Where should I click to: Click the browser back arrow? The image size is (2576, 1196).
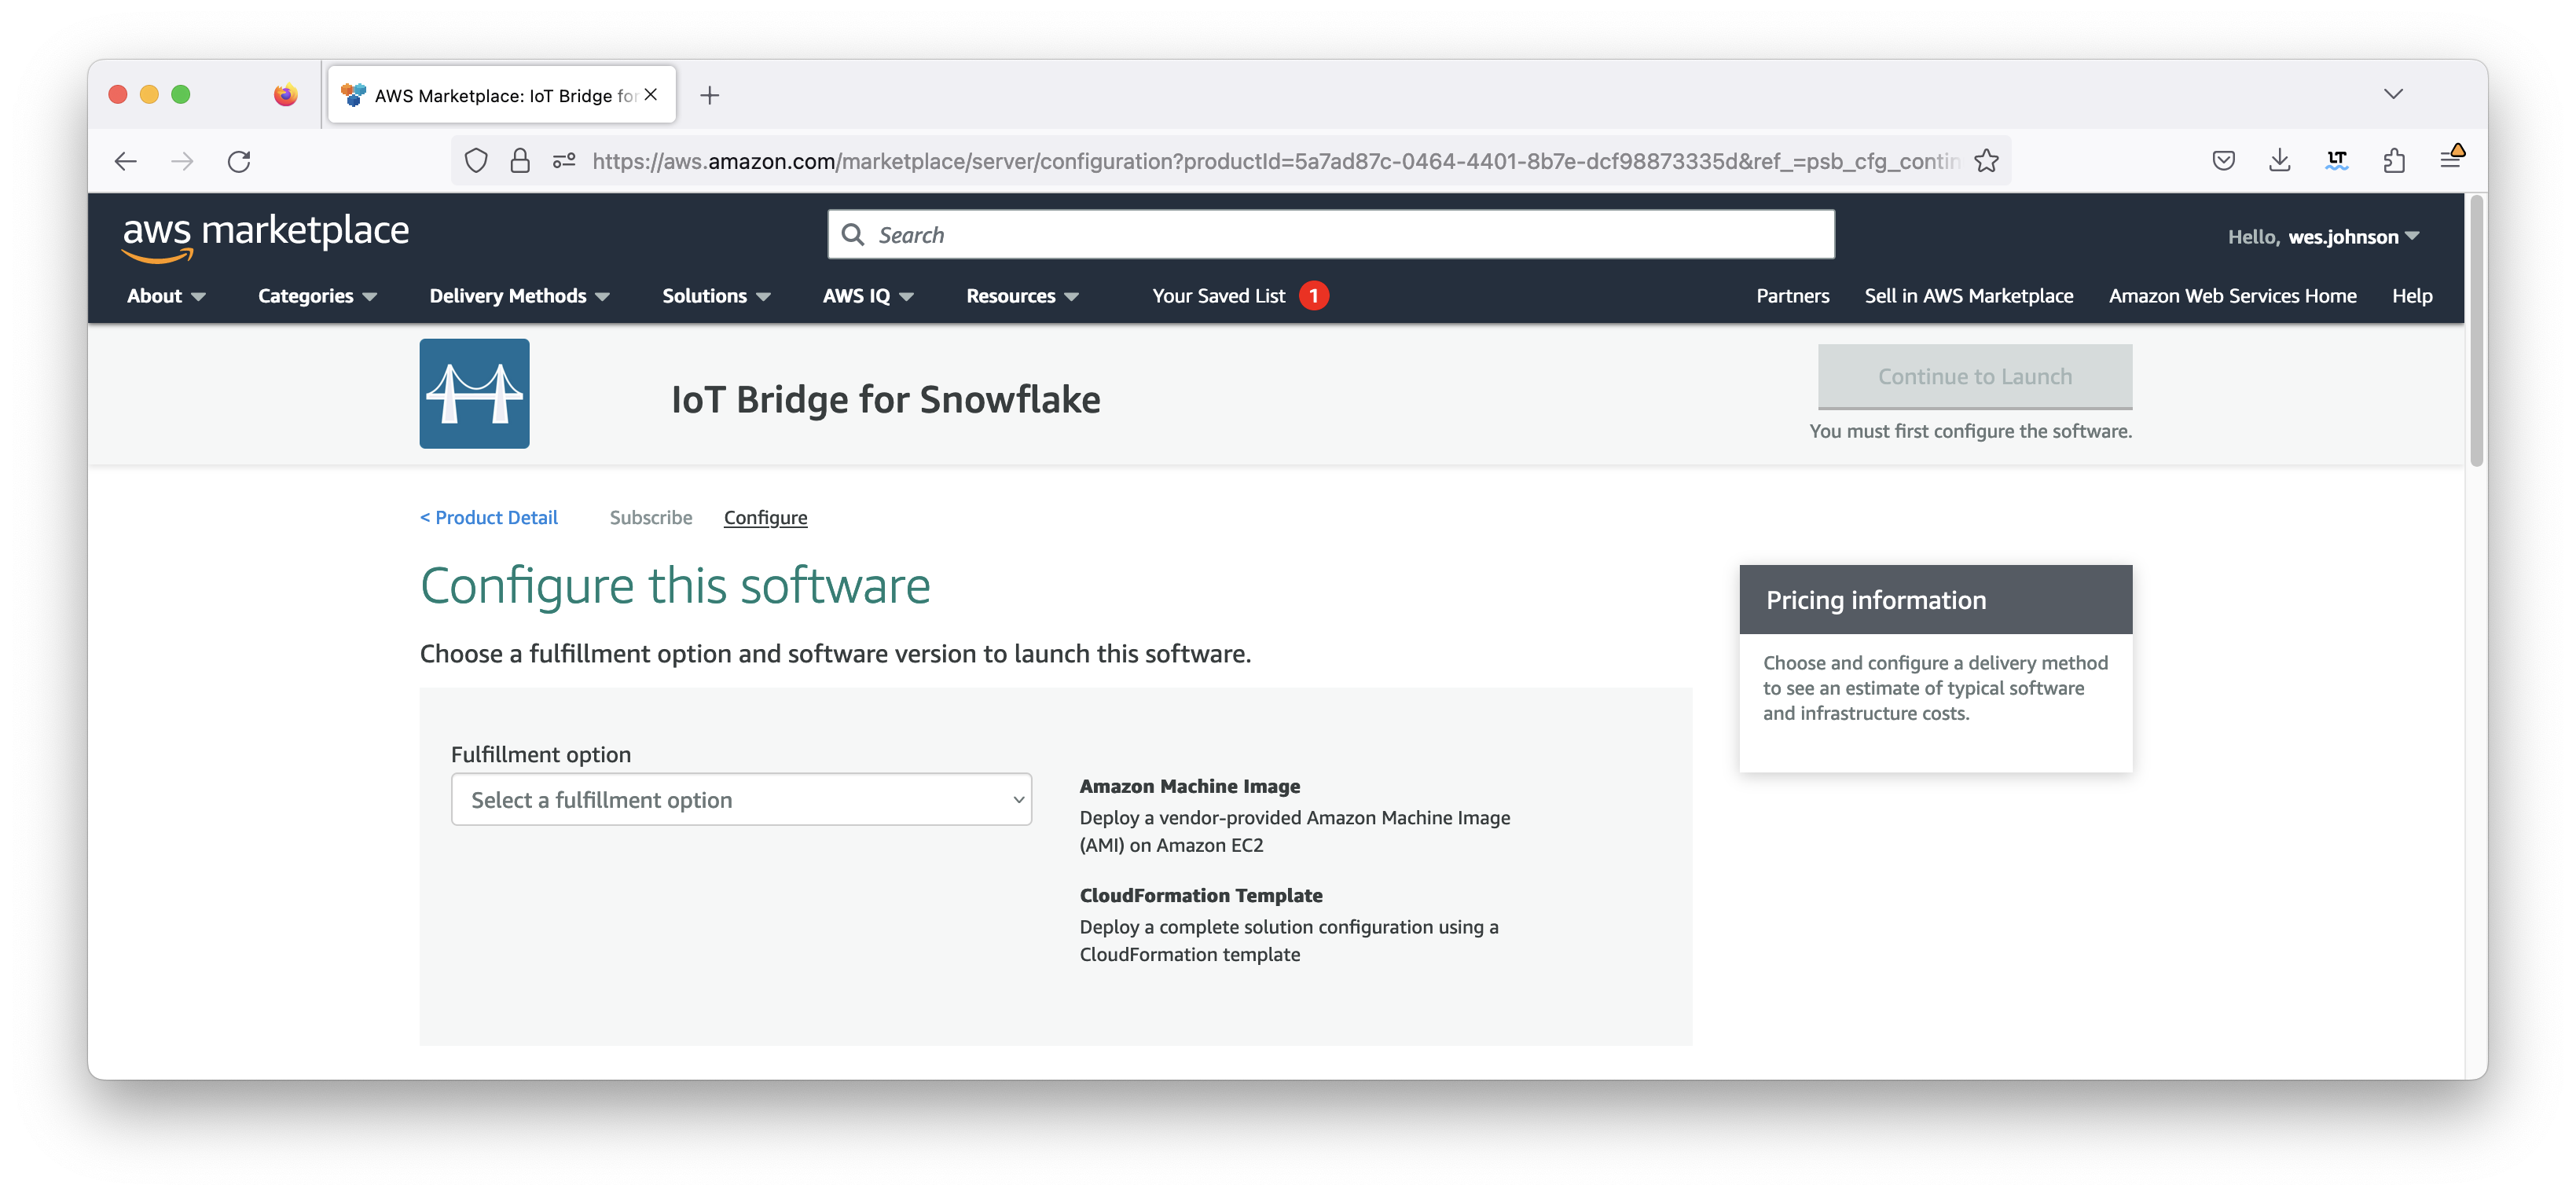[x=126, y=161]
